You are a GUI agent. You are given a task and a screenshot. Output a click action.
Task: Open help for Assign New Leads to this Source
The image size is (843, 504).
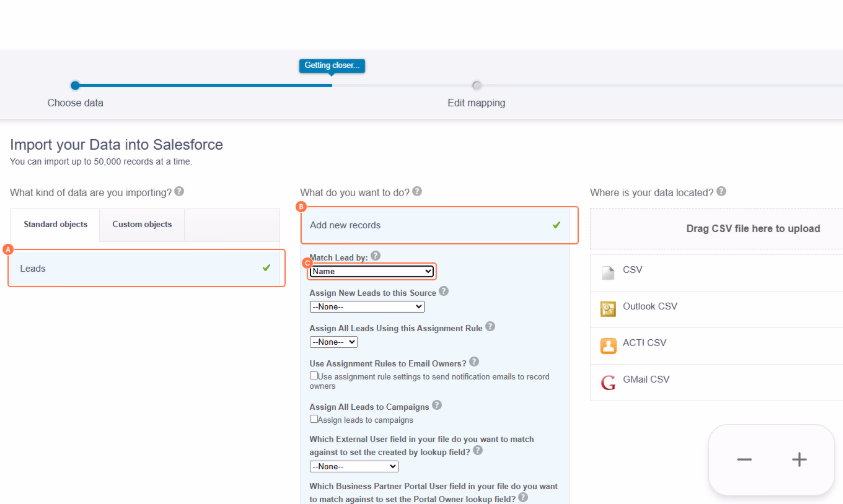(444, 292)
